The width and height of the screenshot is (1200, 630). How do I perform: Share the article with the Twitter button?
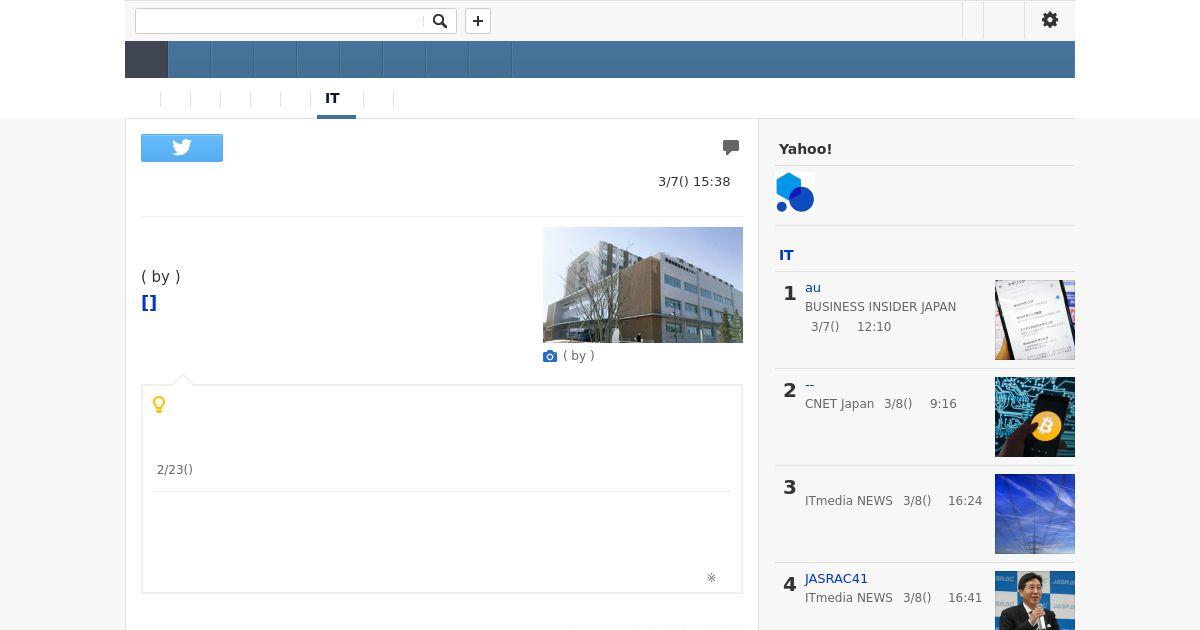tap(182, 148)
